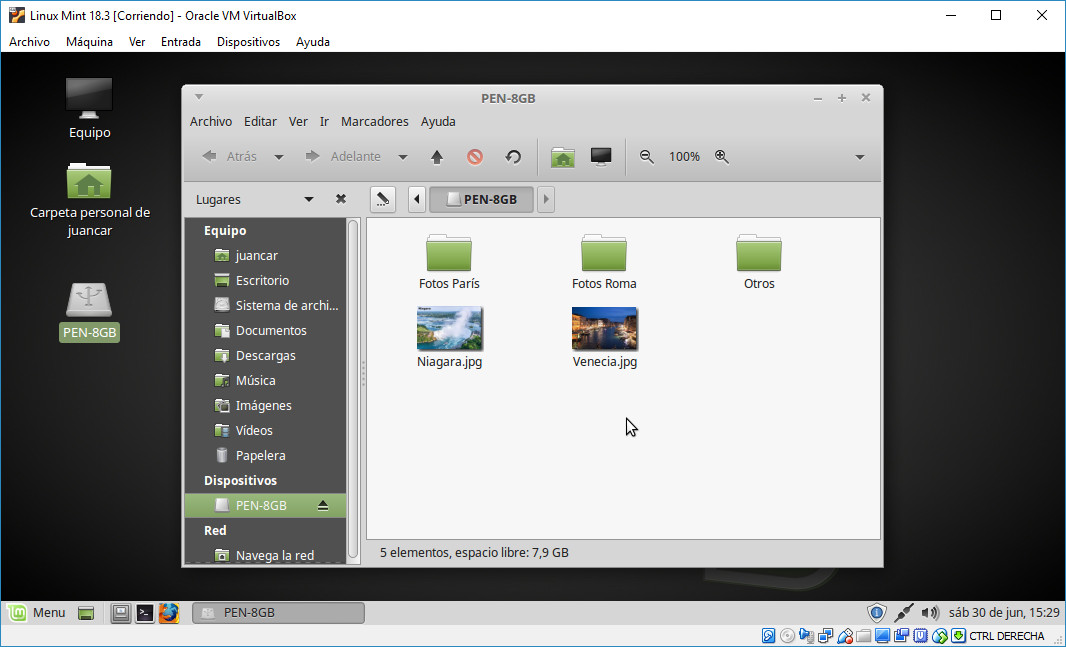Open the Atrás history dropdown arrow
1066x647 pixels.
pos(279,157)
